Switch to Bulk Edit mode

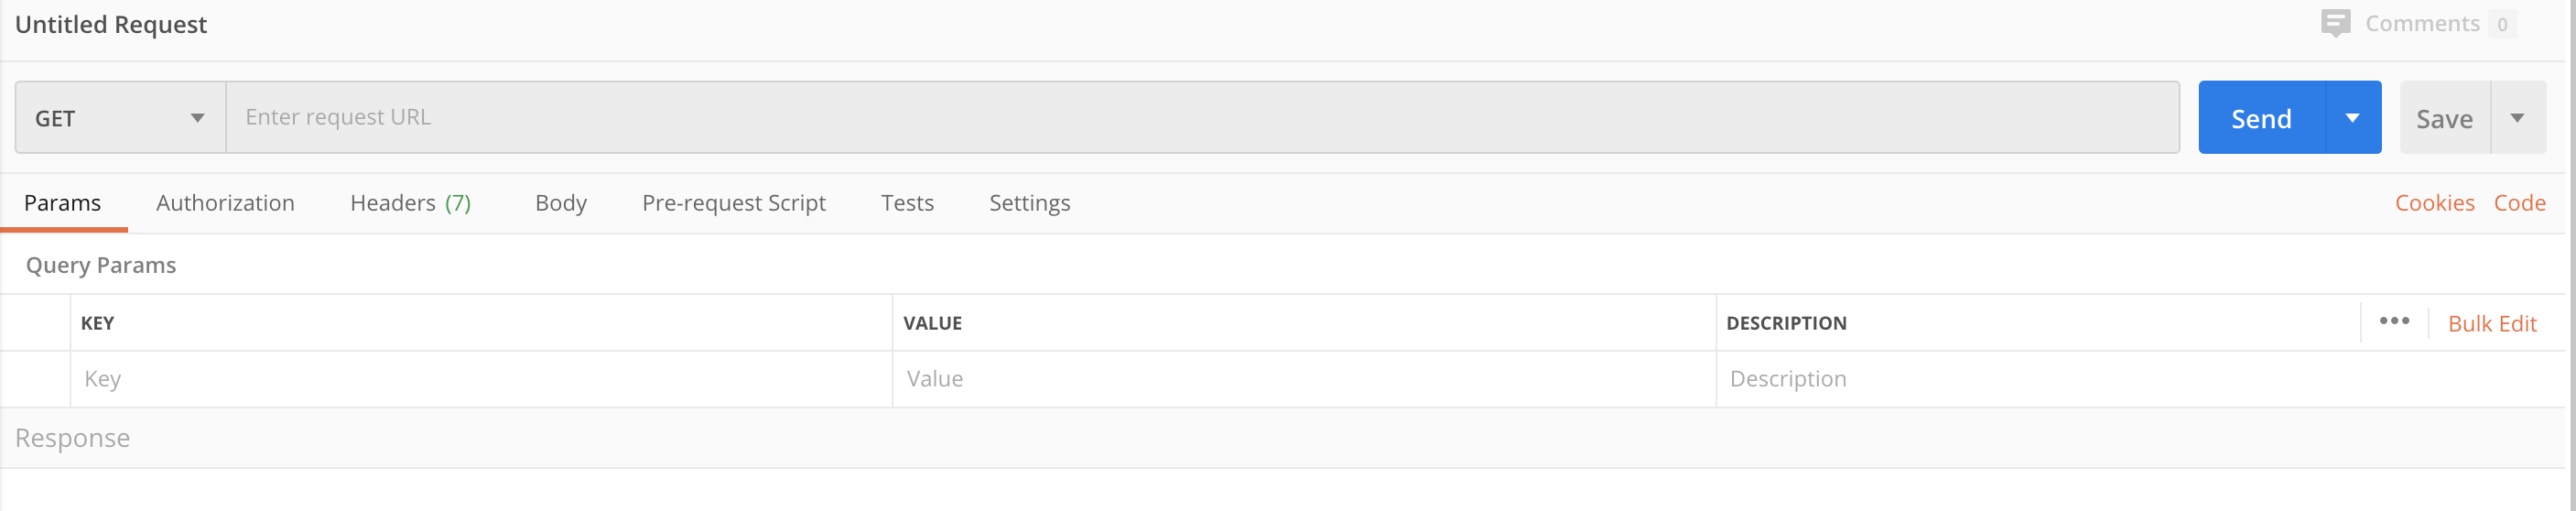(2492, 324)
